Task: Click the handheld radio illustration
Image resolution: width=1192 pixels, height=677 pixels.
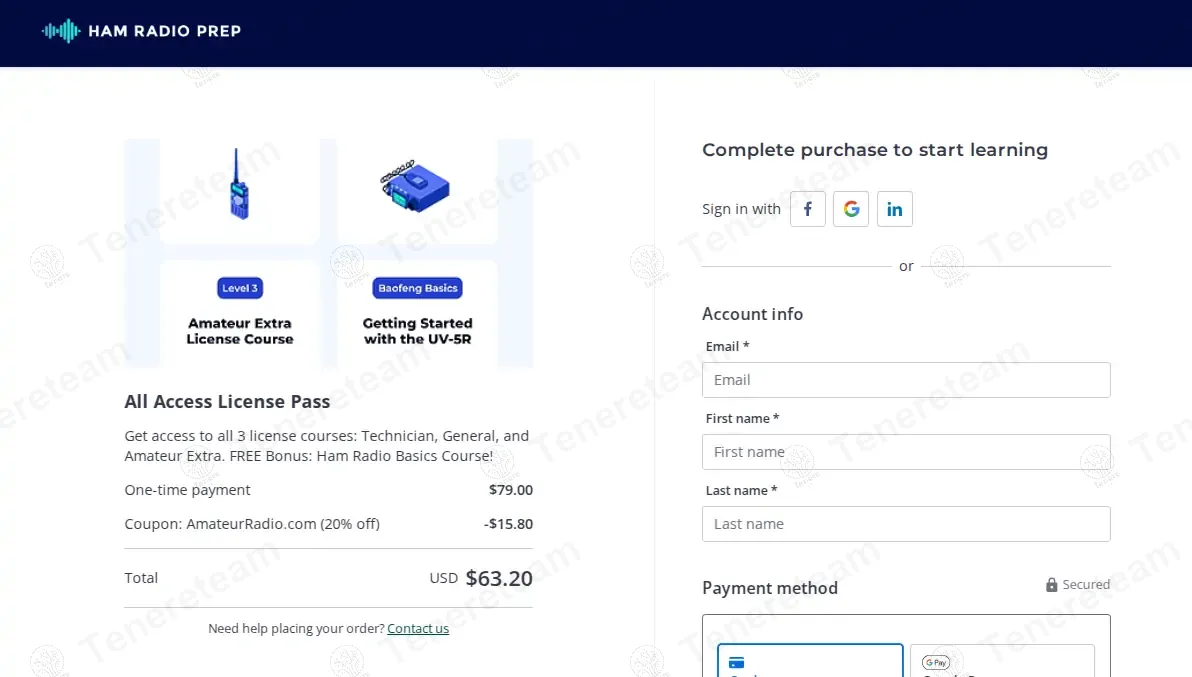Action: 239,185
